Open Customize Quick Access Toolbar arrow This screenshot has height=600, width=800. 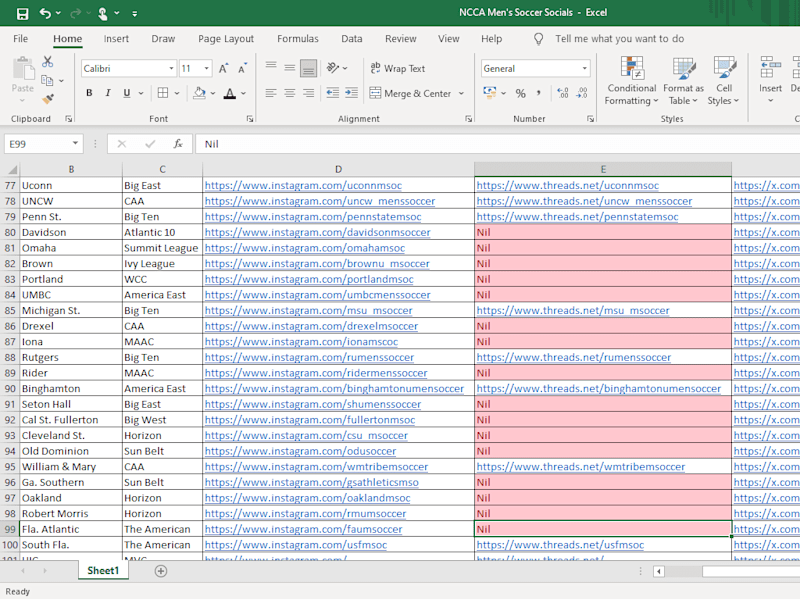135,14
